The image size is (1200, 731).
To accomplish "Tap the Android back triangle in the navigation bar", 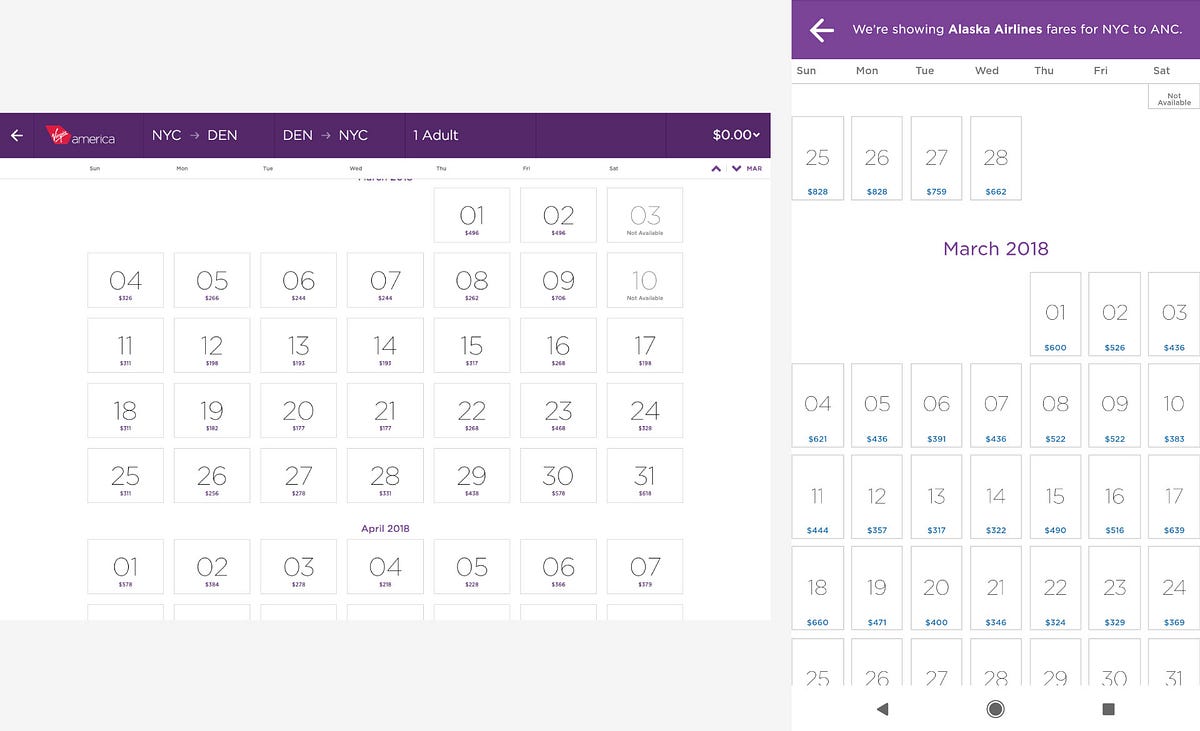I will click(x=882, y=709).
